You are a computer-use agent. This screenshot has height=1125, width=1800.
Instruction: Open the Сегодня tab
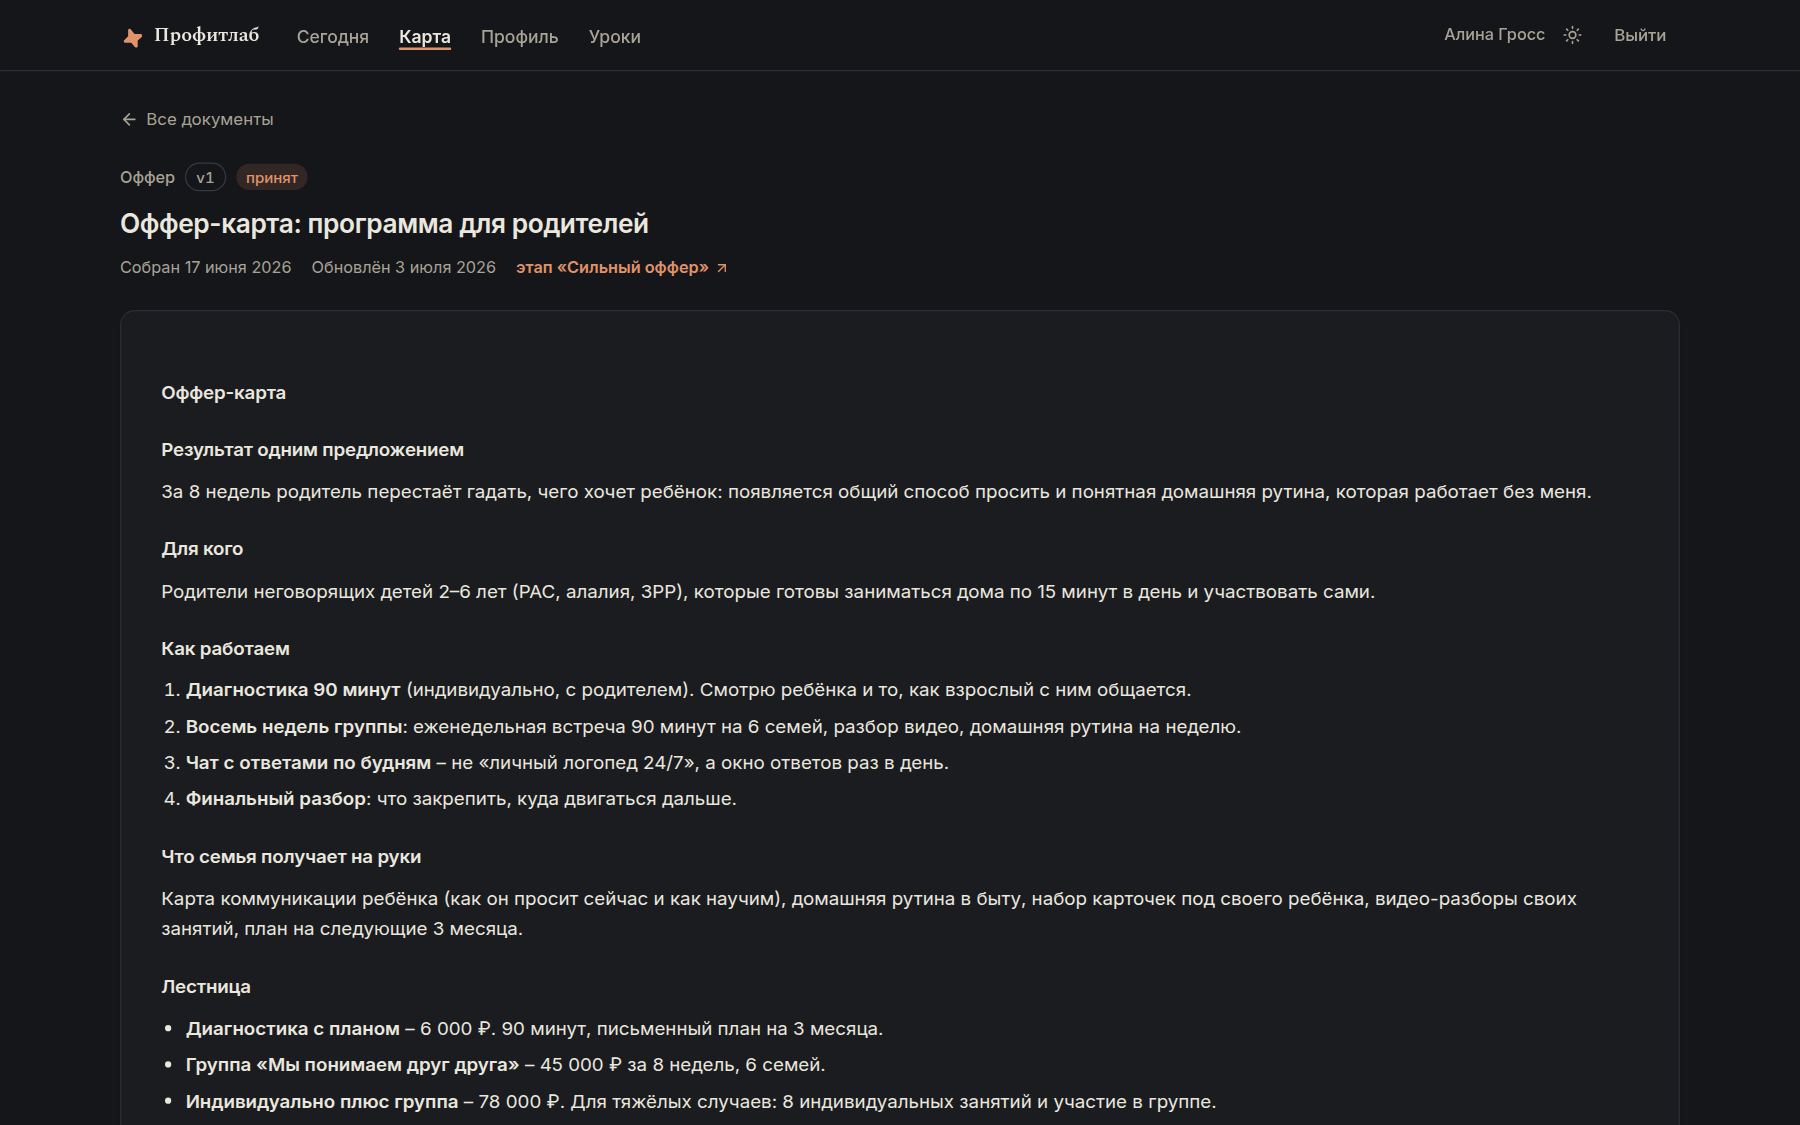(333, 37)
